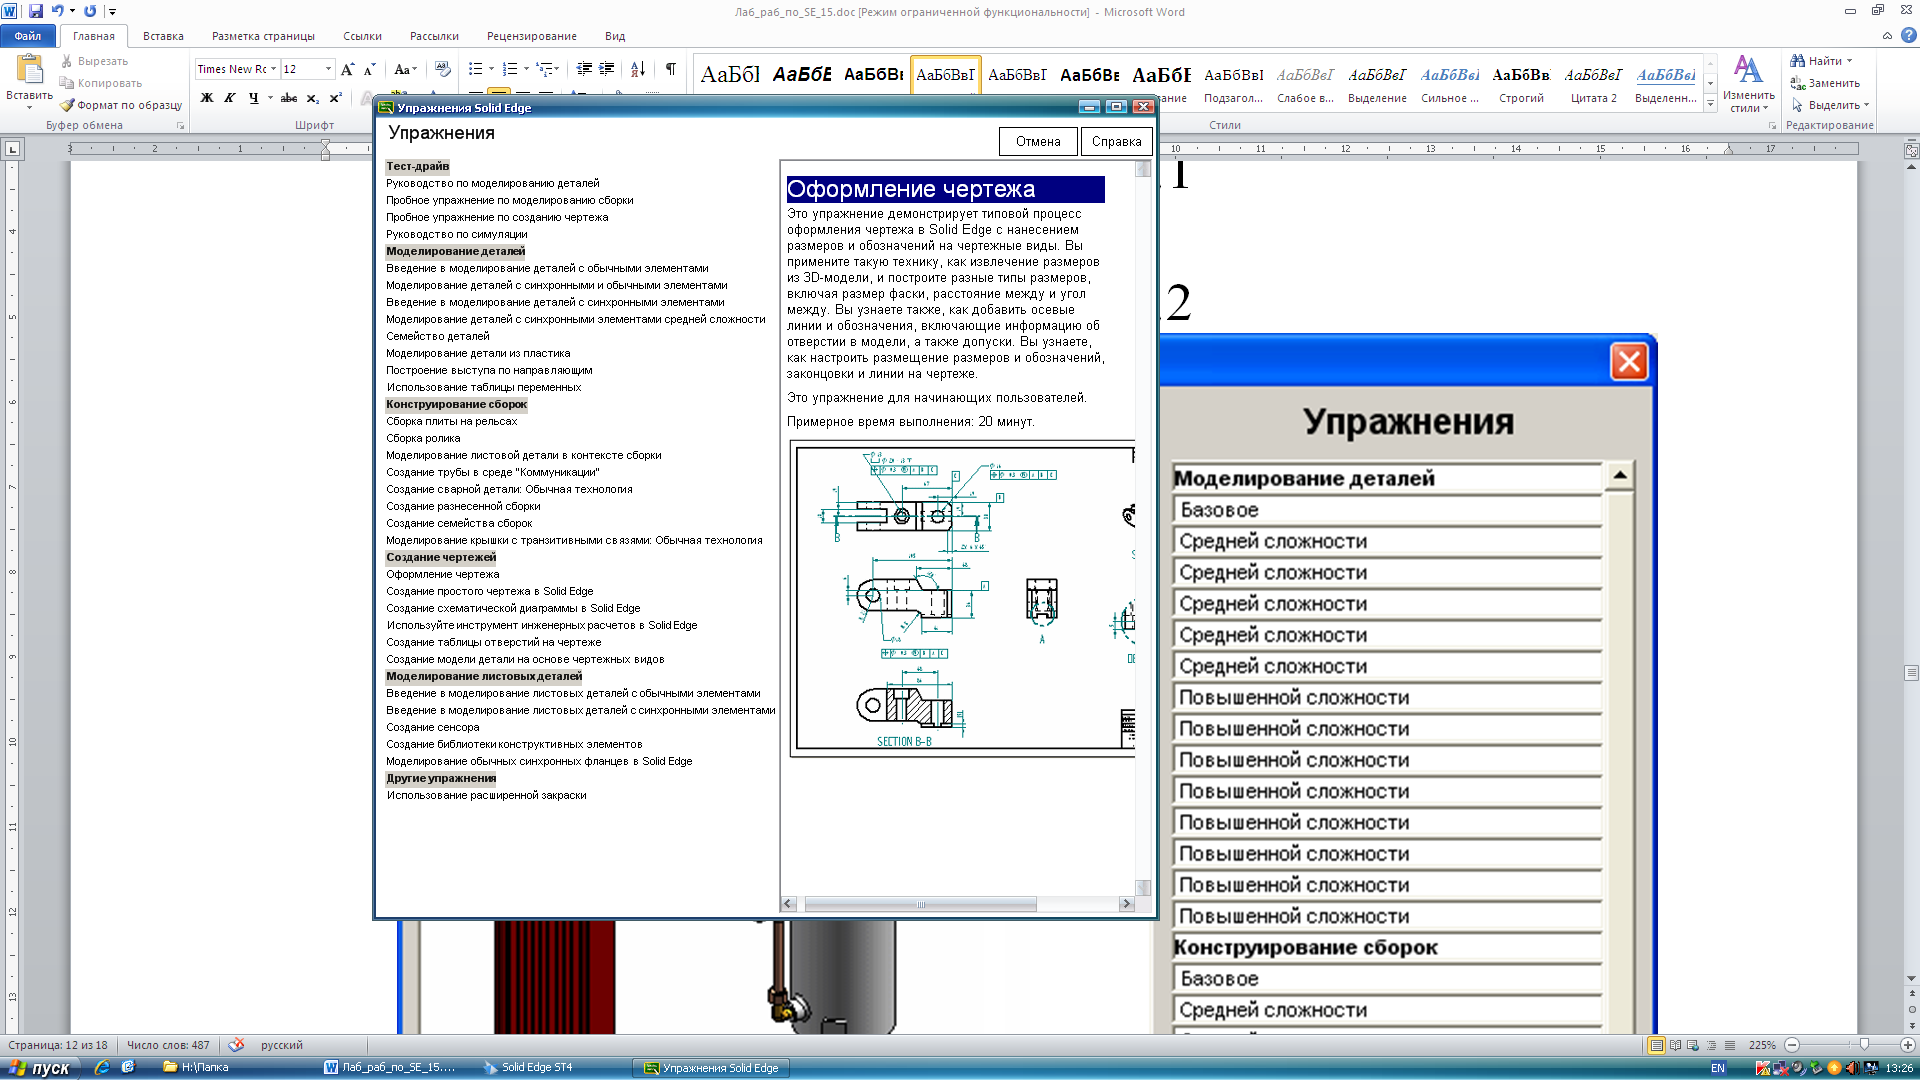The image size is (1920, 1080).
Task: Click the Sort A-Z icon
Action: click(x=638, y=69)
